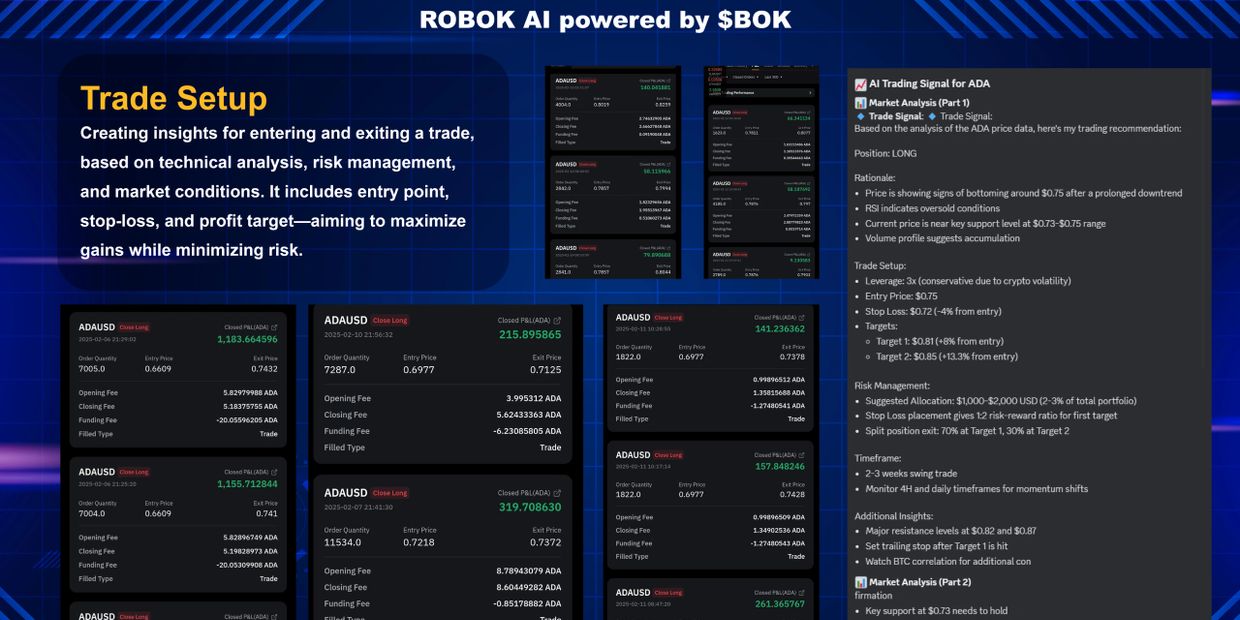Click order quantity 7005.0
This screenshot has height=620, width=1240.
92,369
